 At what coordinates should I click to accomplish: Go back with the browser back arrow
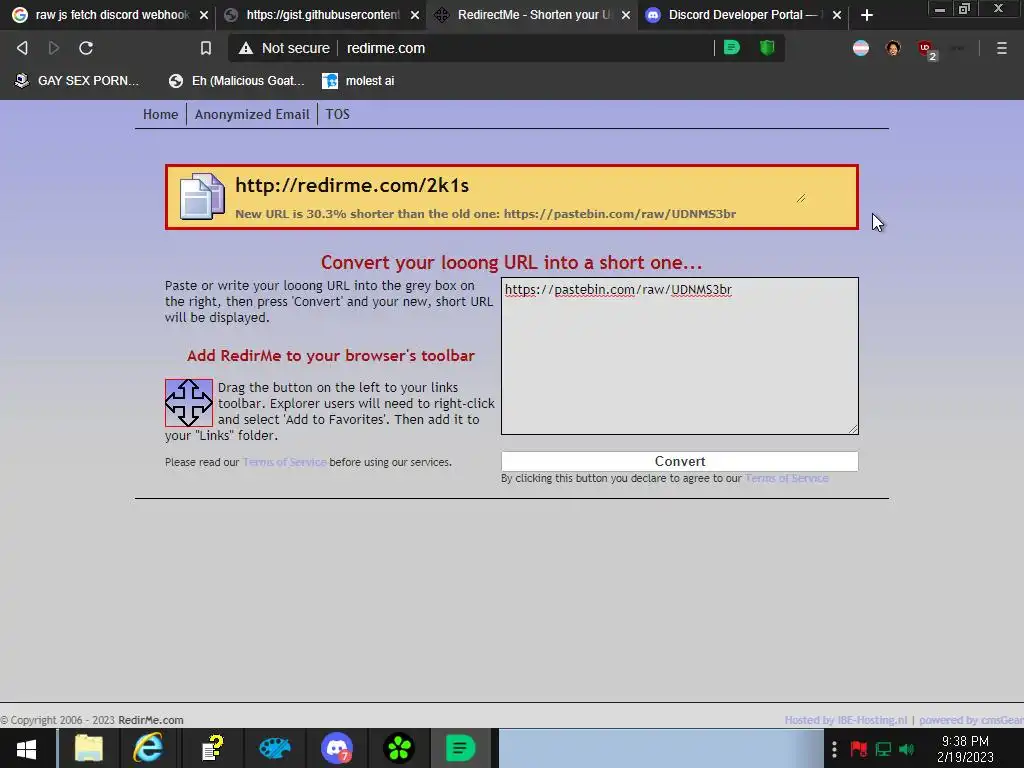point(22,48)
